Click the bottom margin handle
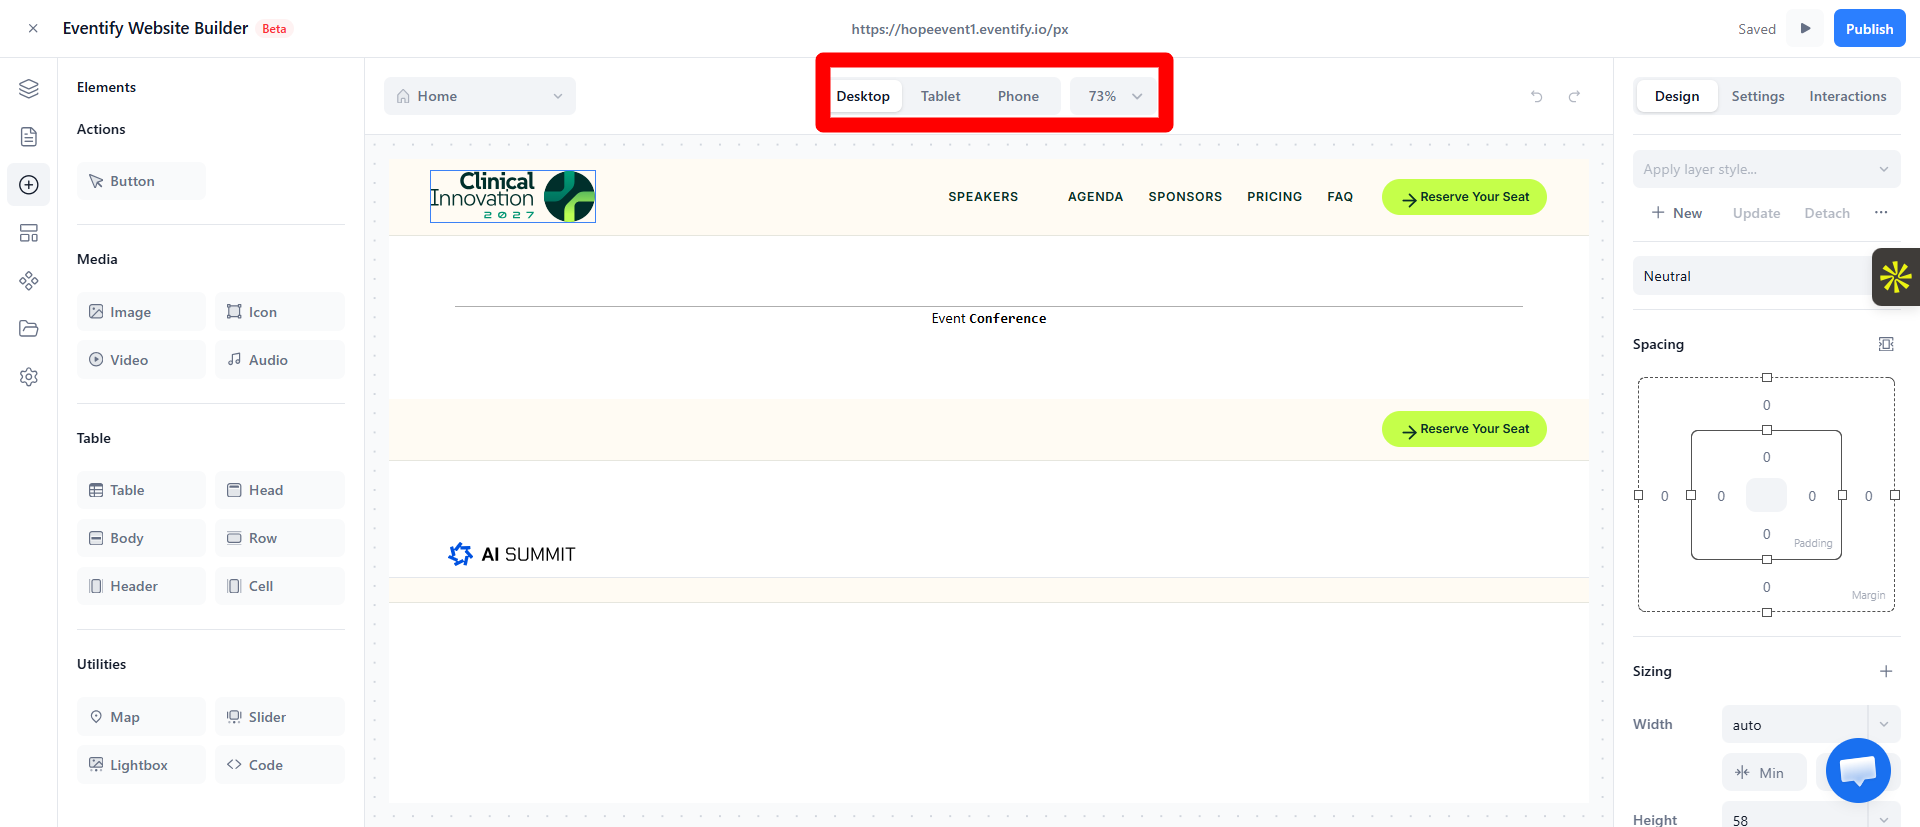This screenshot has width=1920, height=827. [1767, 612]
